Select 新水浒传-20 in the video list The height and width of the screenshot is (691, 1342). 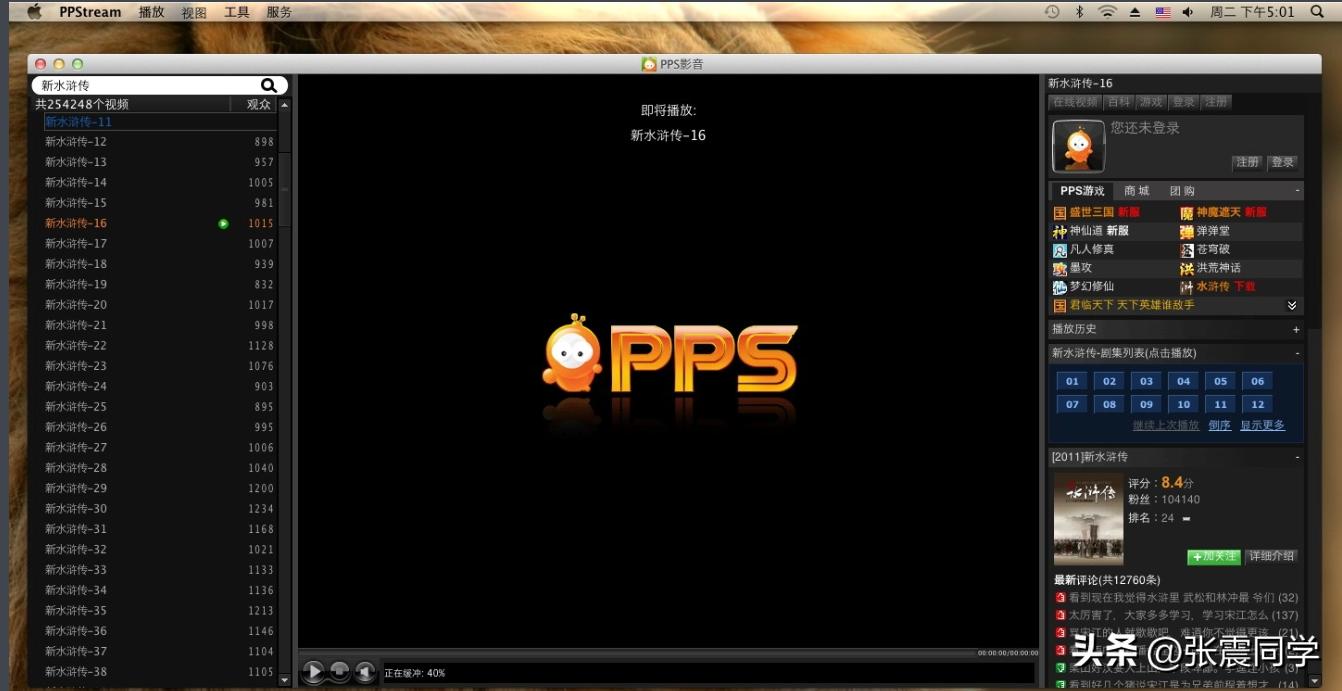[x=160, y=305]
